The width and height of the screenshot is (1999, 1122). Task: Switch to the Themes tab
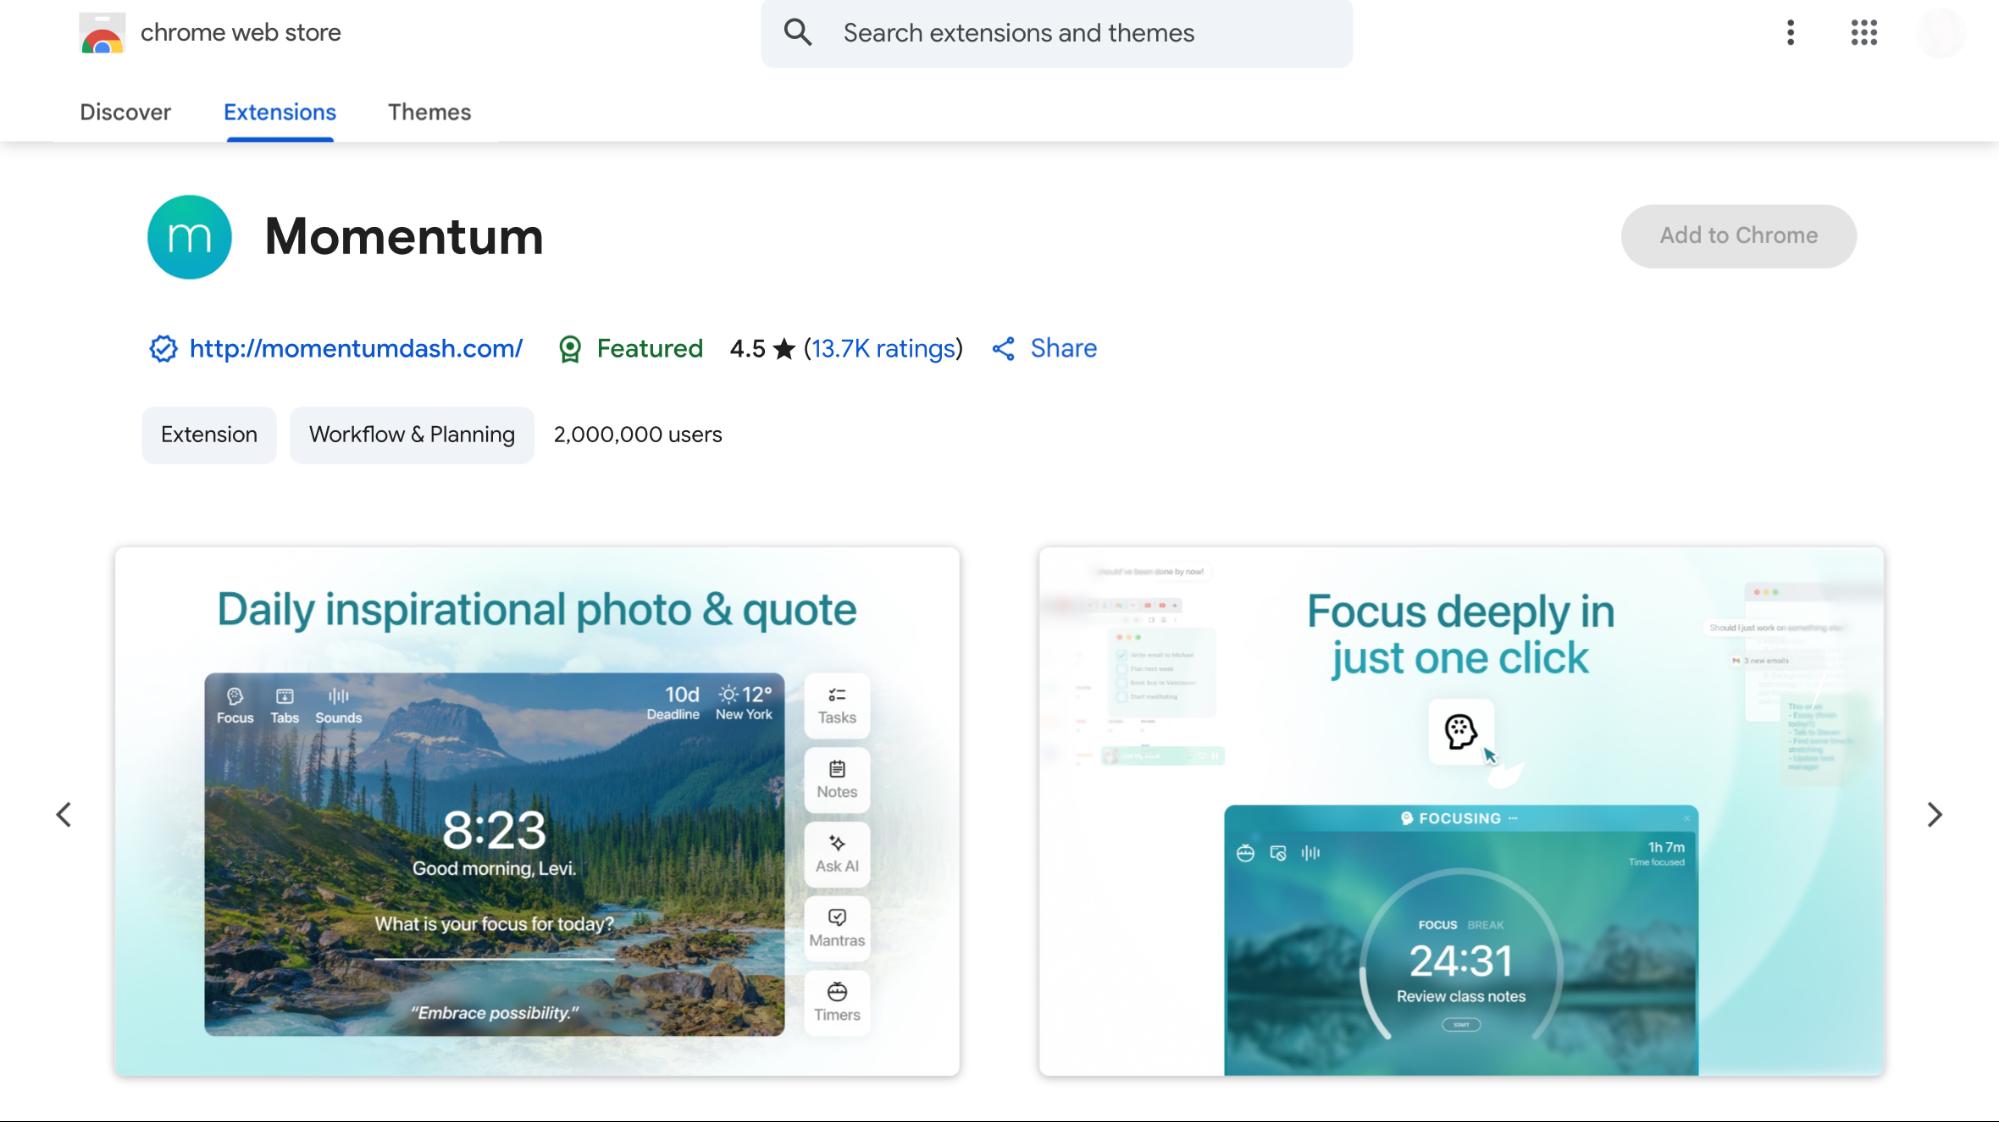pos(429,112)
